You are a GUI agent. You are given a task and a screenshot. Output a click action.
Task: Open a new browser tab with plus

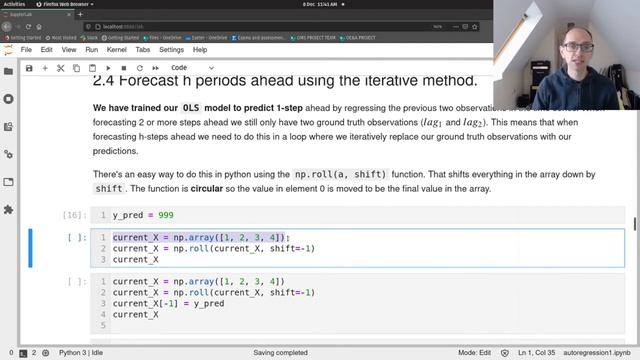tap(80, 15)
